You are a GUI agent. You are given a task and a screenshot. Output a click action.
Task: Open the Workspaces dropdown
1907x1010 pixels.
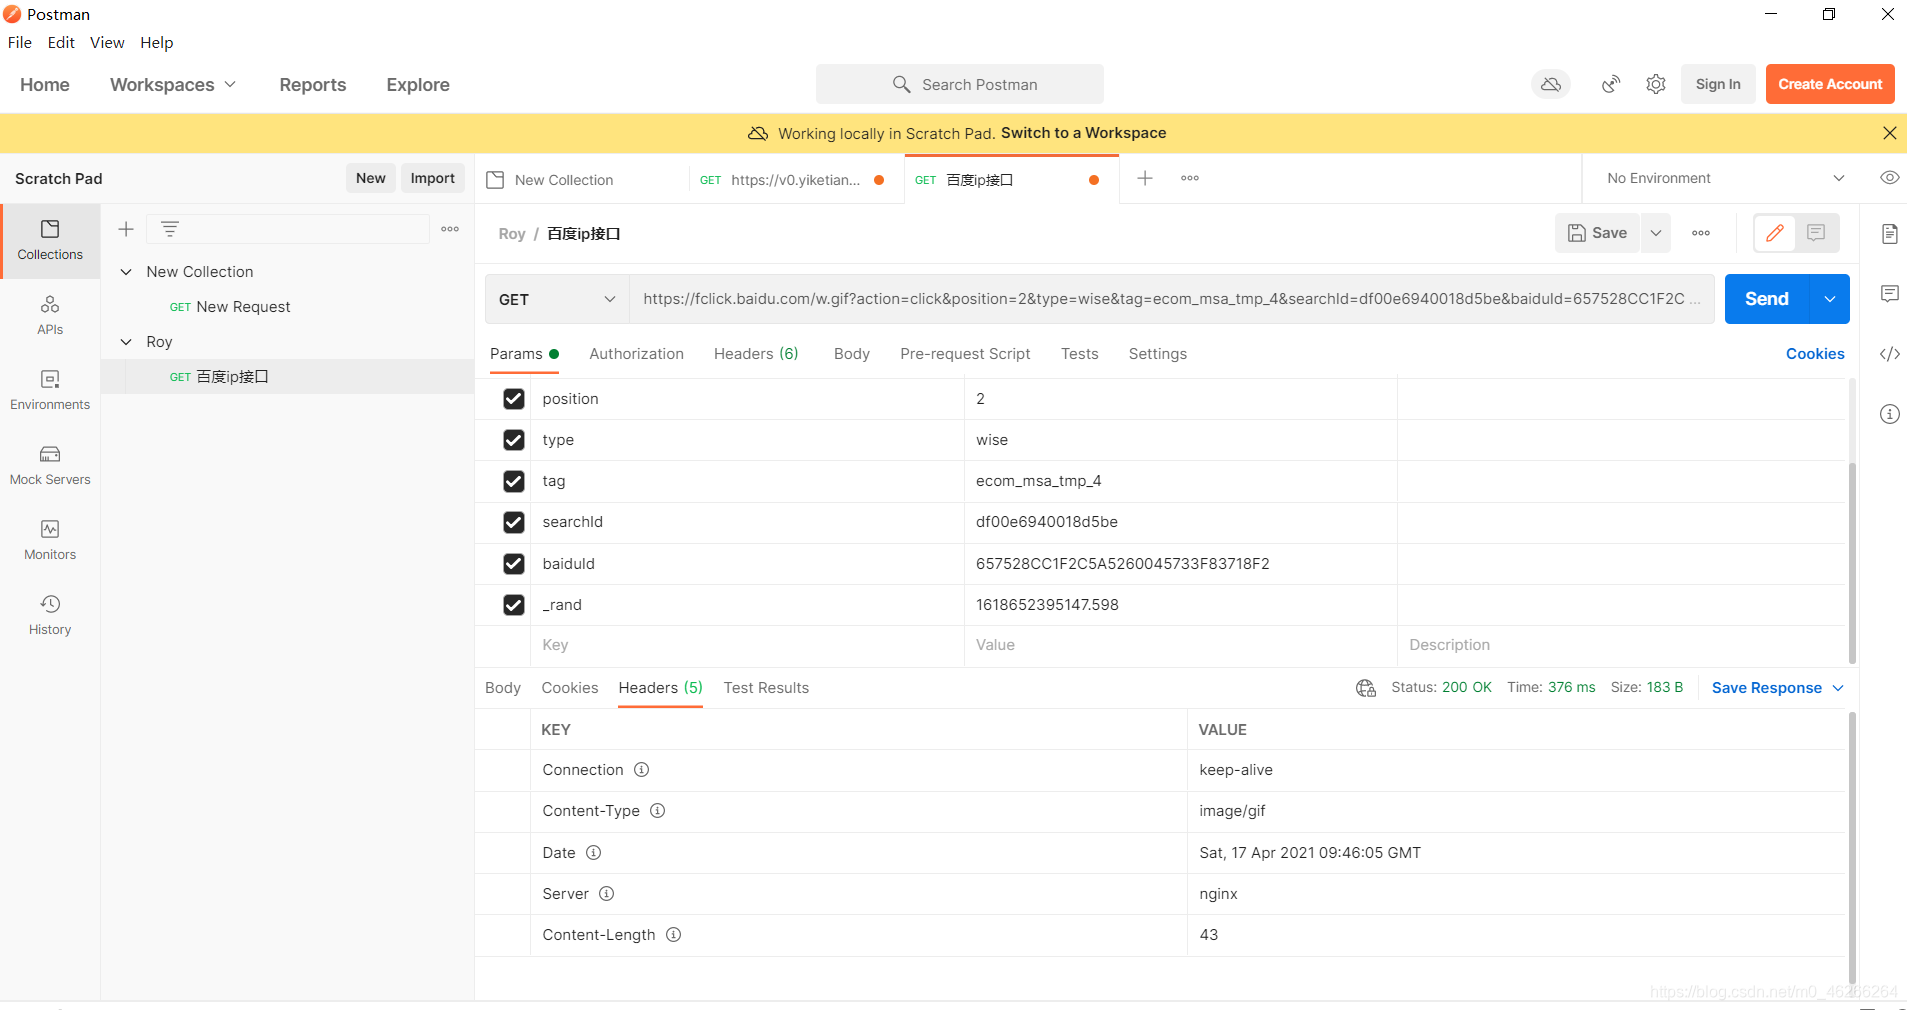coord(173,85)
